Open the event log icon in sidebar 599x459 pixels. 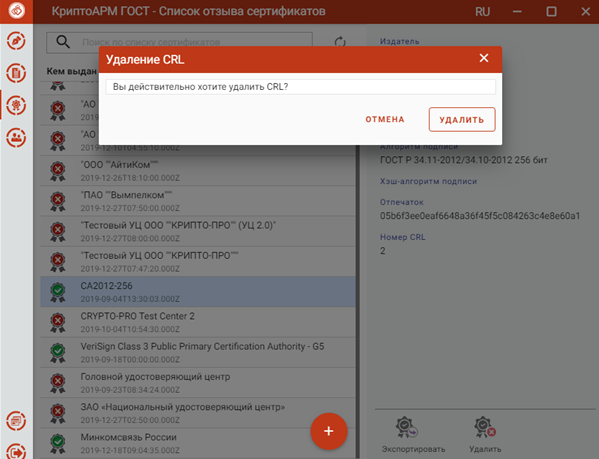(16, 421)
